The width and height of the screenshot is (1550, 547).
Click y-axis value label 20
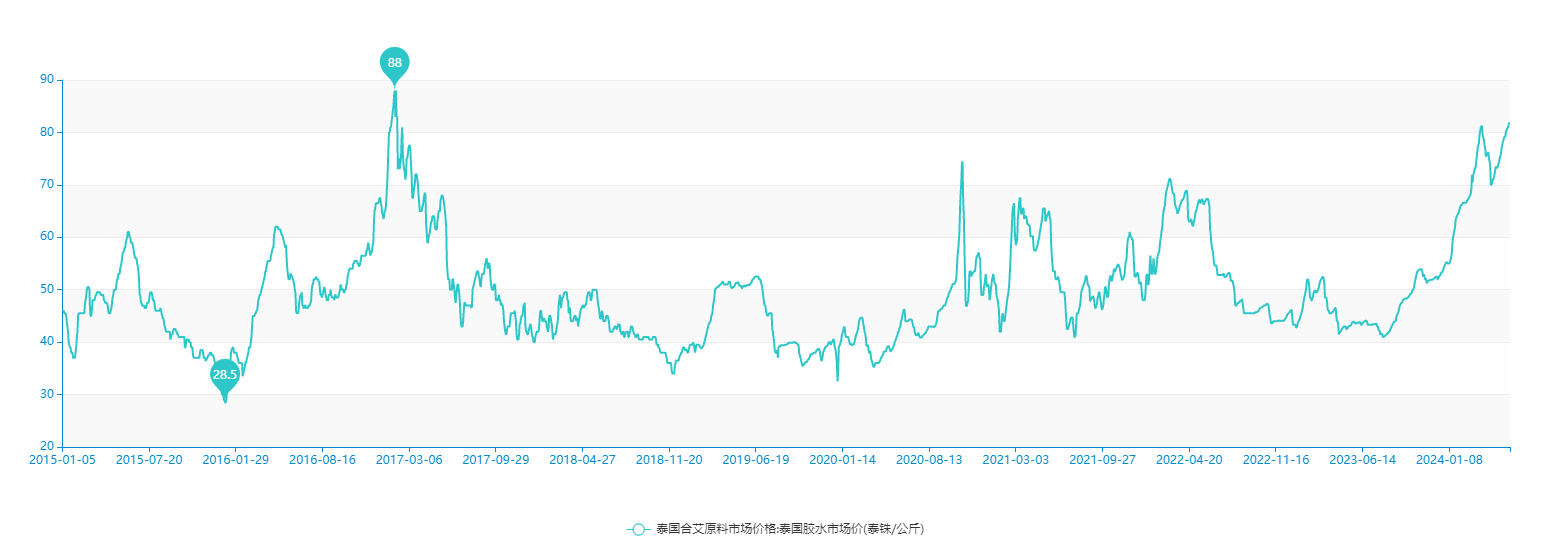[x=47, y=446]
